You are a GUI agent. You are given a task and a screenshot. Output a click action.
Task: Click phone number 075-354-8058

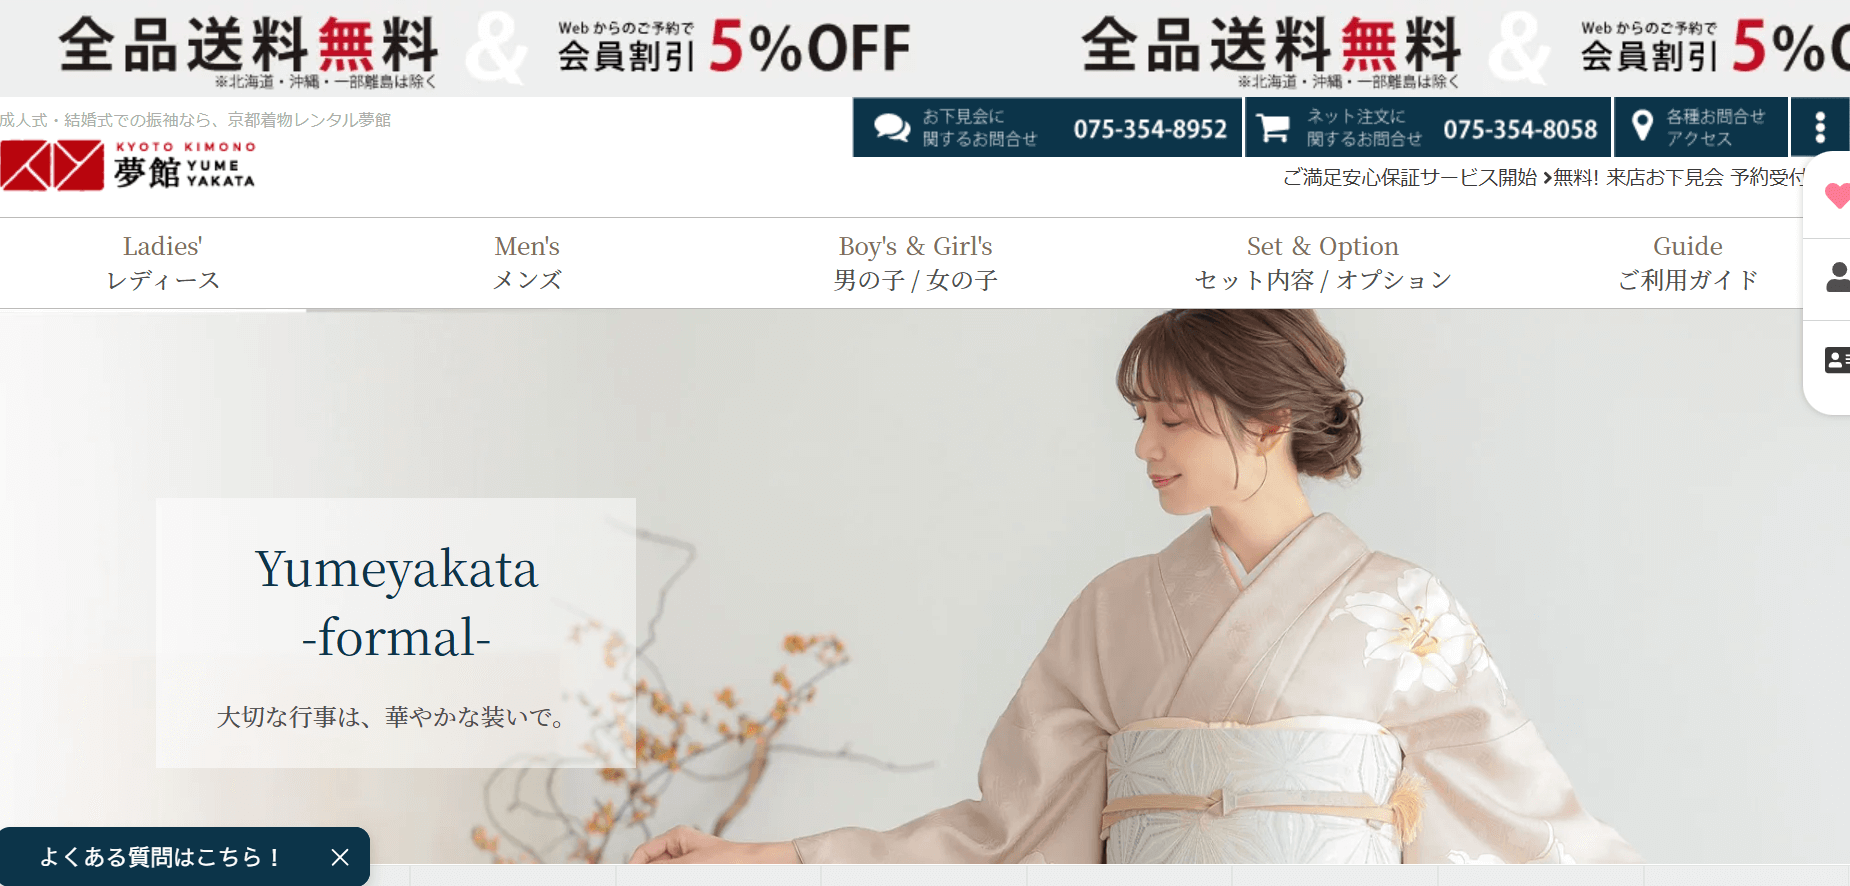click(x=1520, y=129)
